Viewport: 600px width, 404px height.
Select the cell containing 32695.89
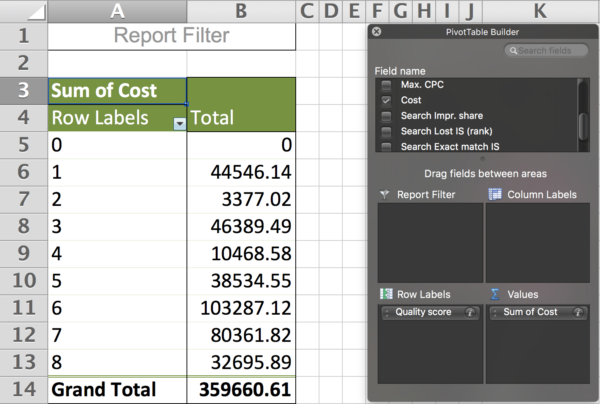(241, 362)
